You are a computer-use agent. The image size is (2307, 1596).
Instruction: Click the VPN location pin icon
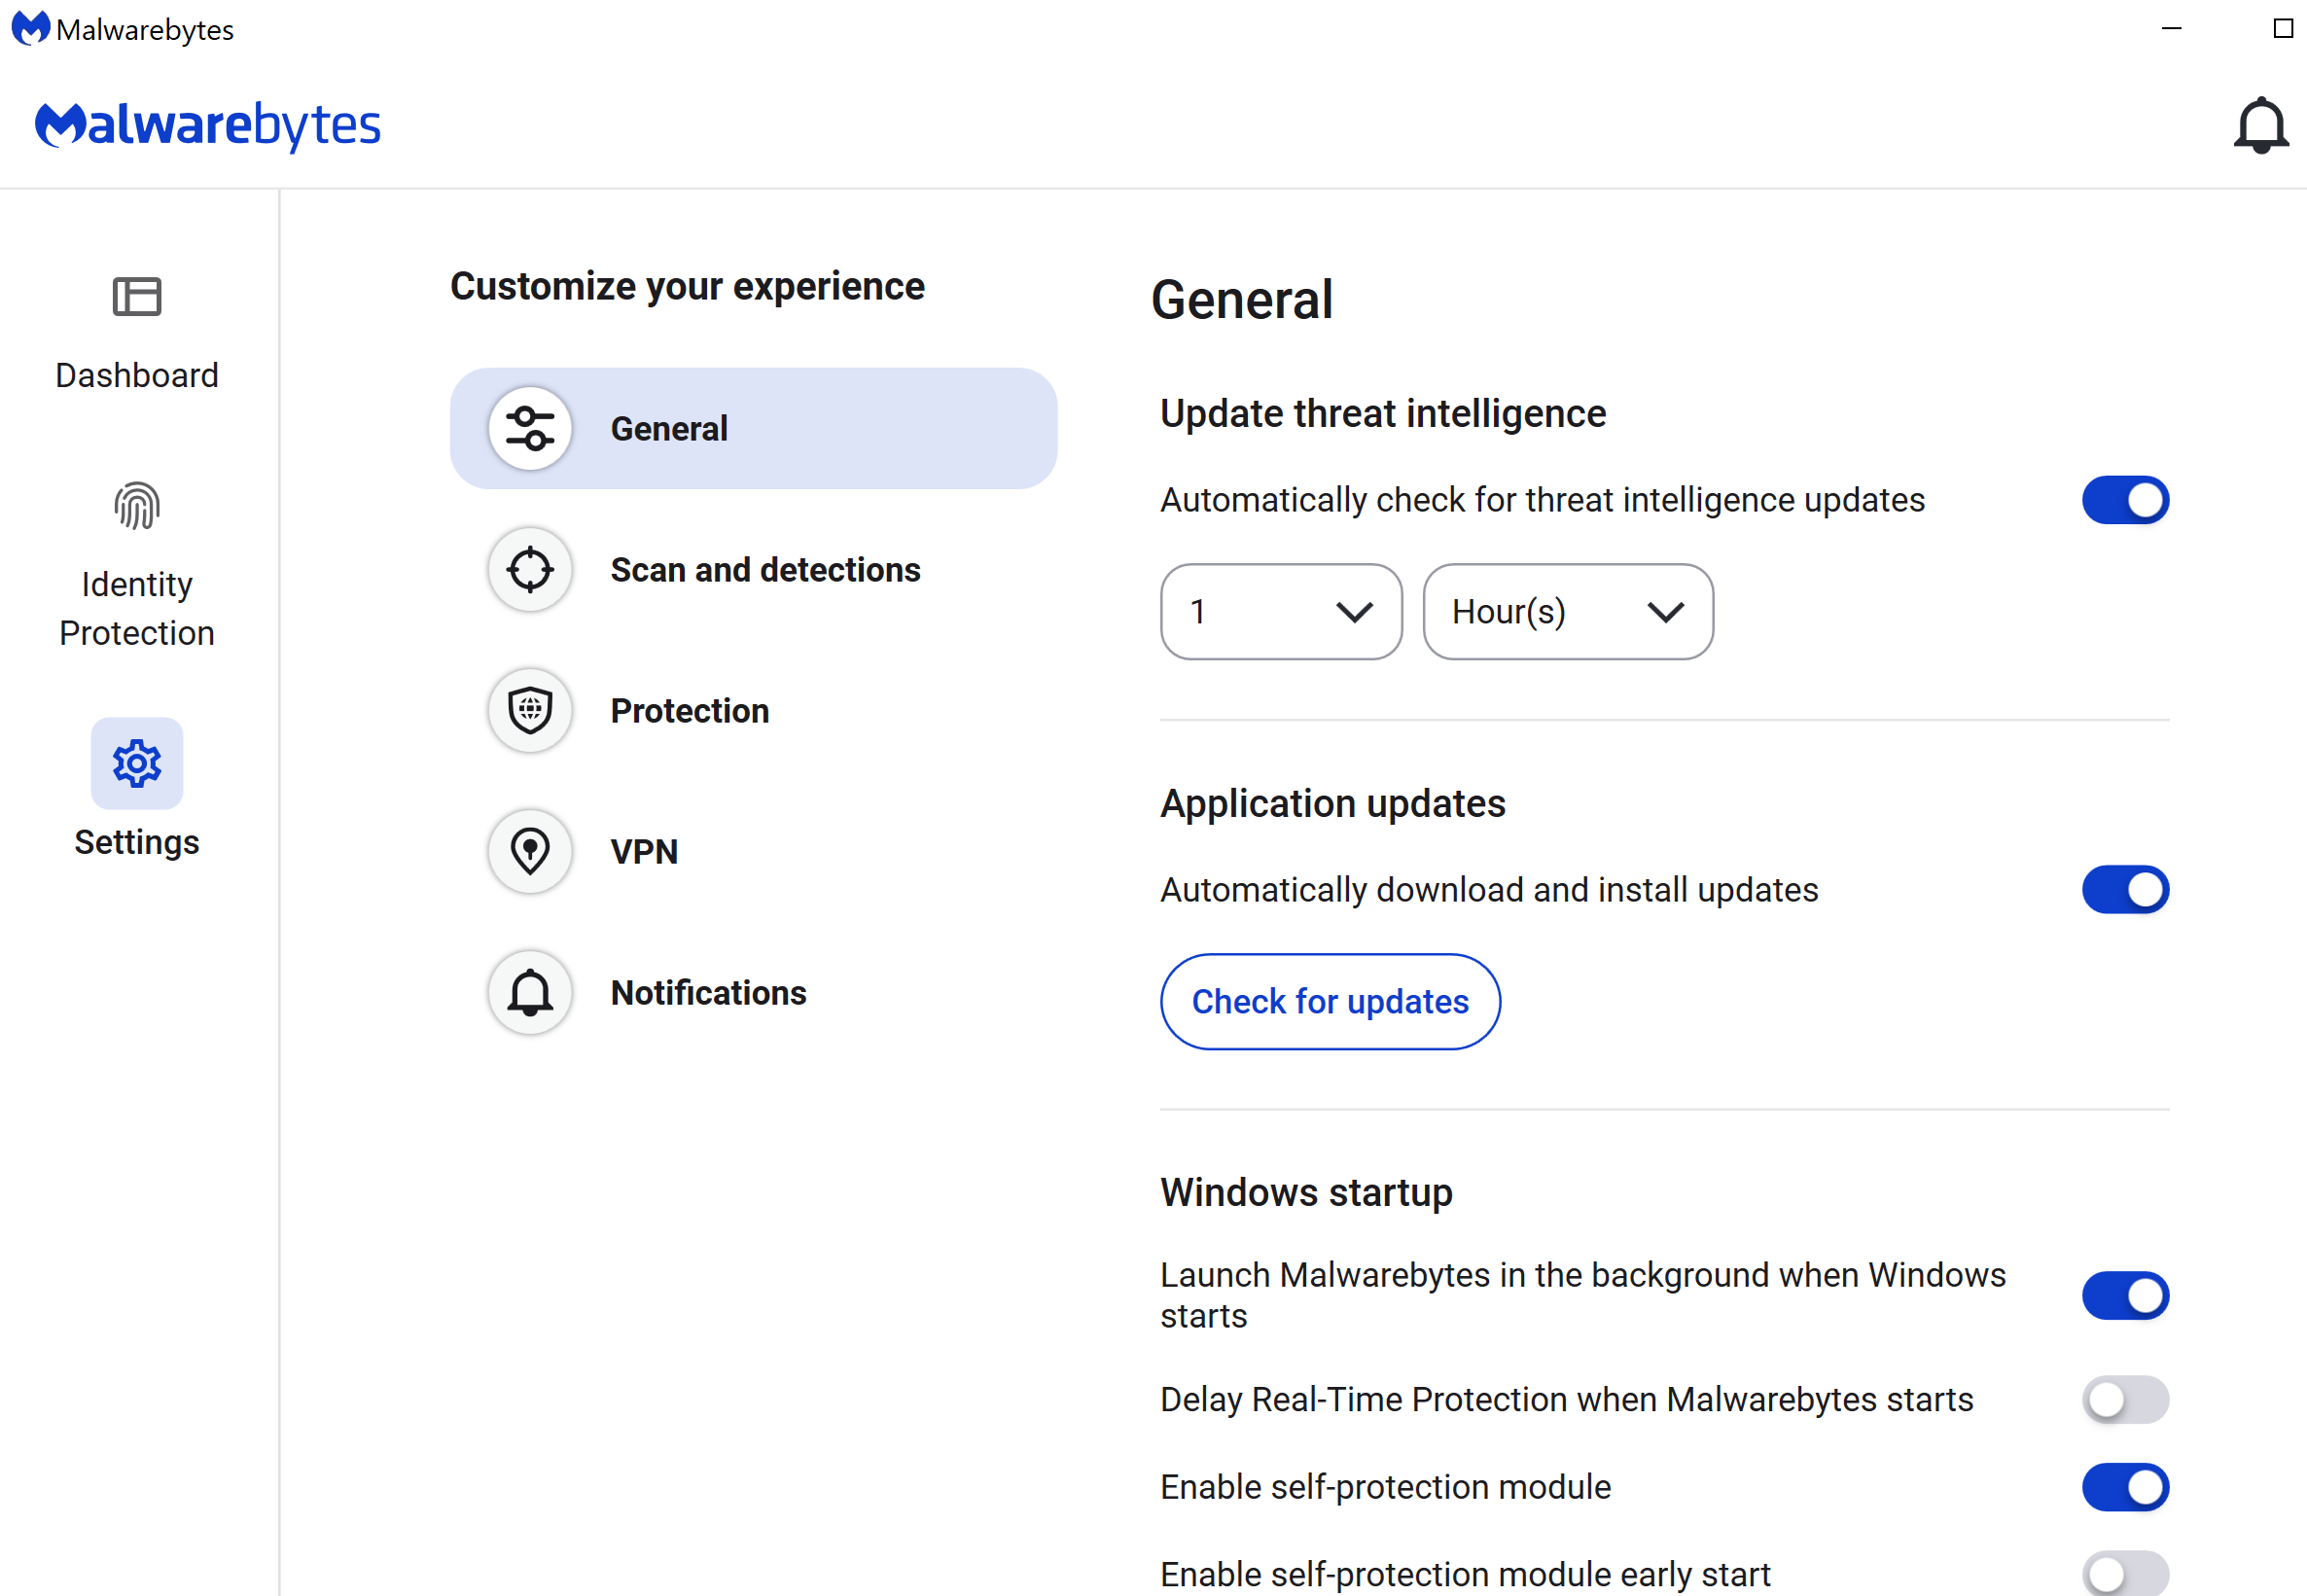530,852
